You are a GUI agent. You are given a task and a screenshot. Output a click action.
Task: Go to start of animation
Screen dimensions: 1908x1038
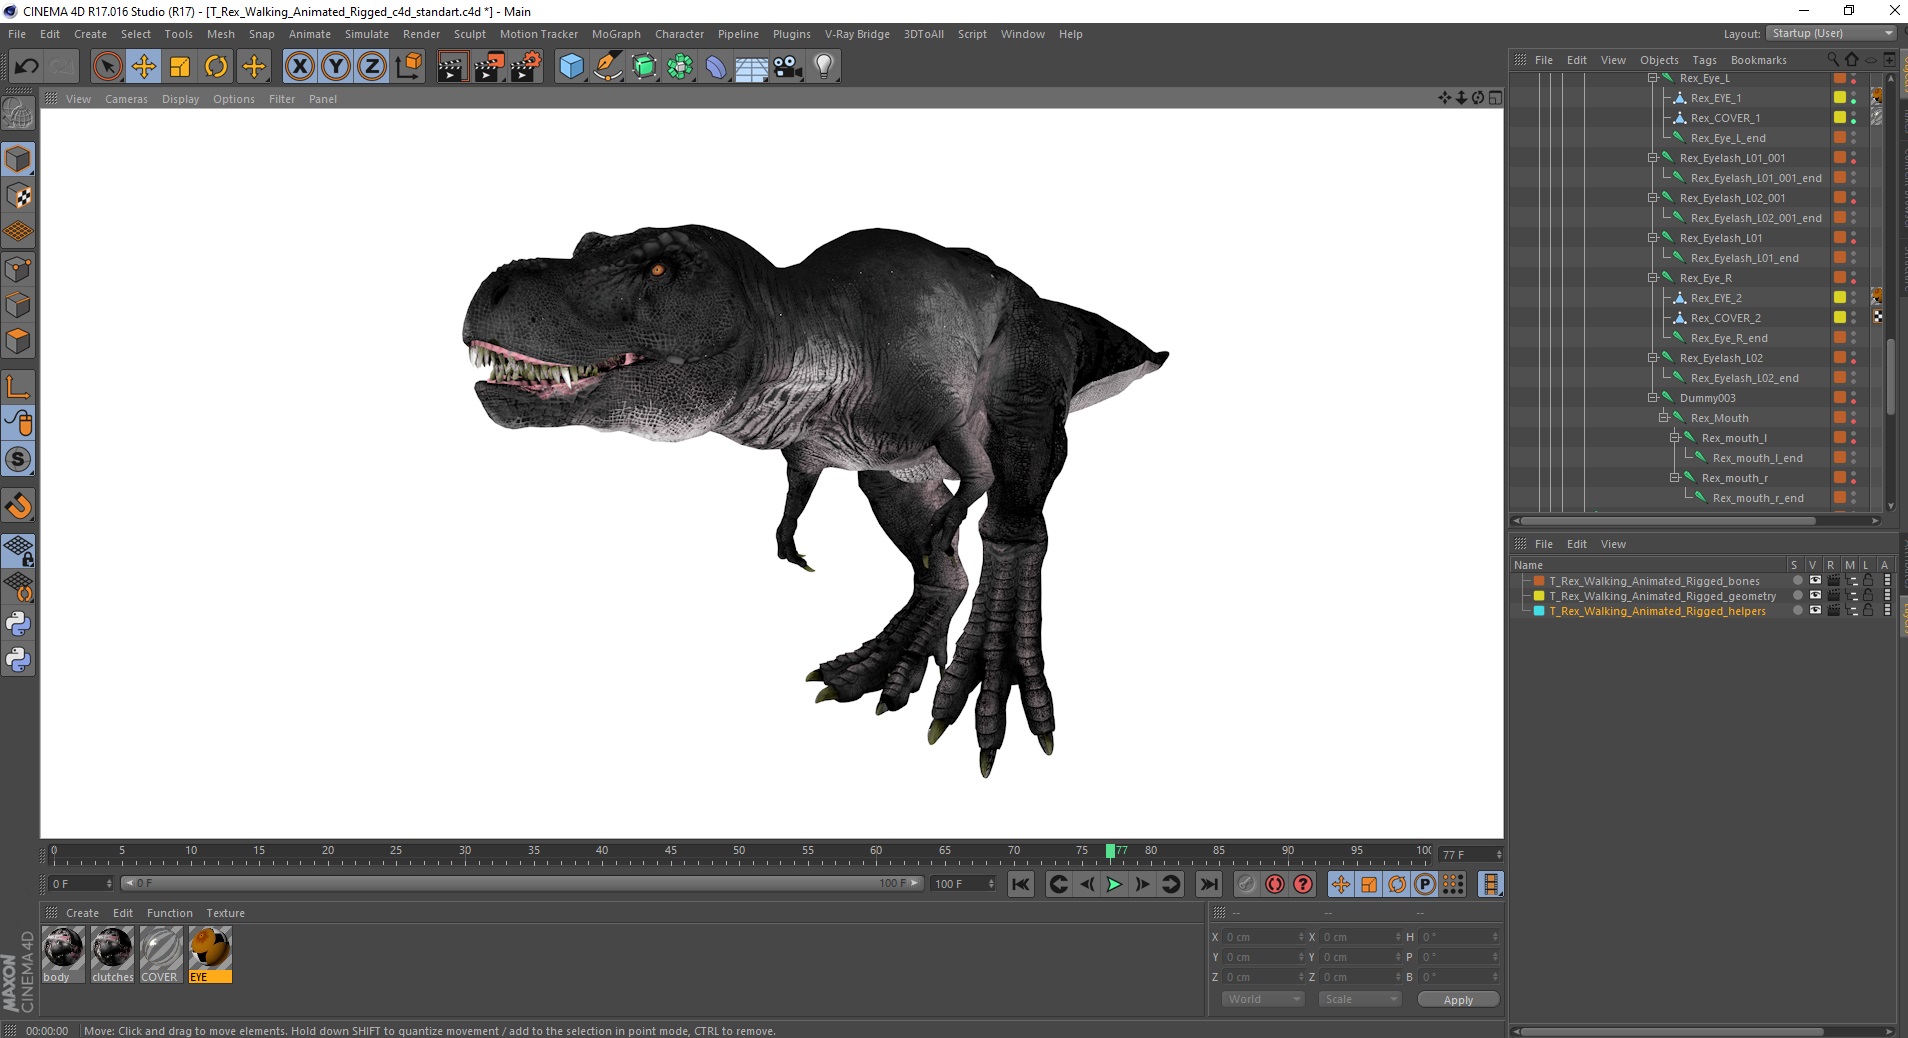pos(1021,884)
